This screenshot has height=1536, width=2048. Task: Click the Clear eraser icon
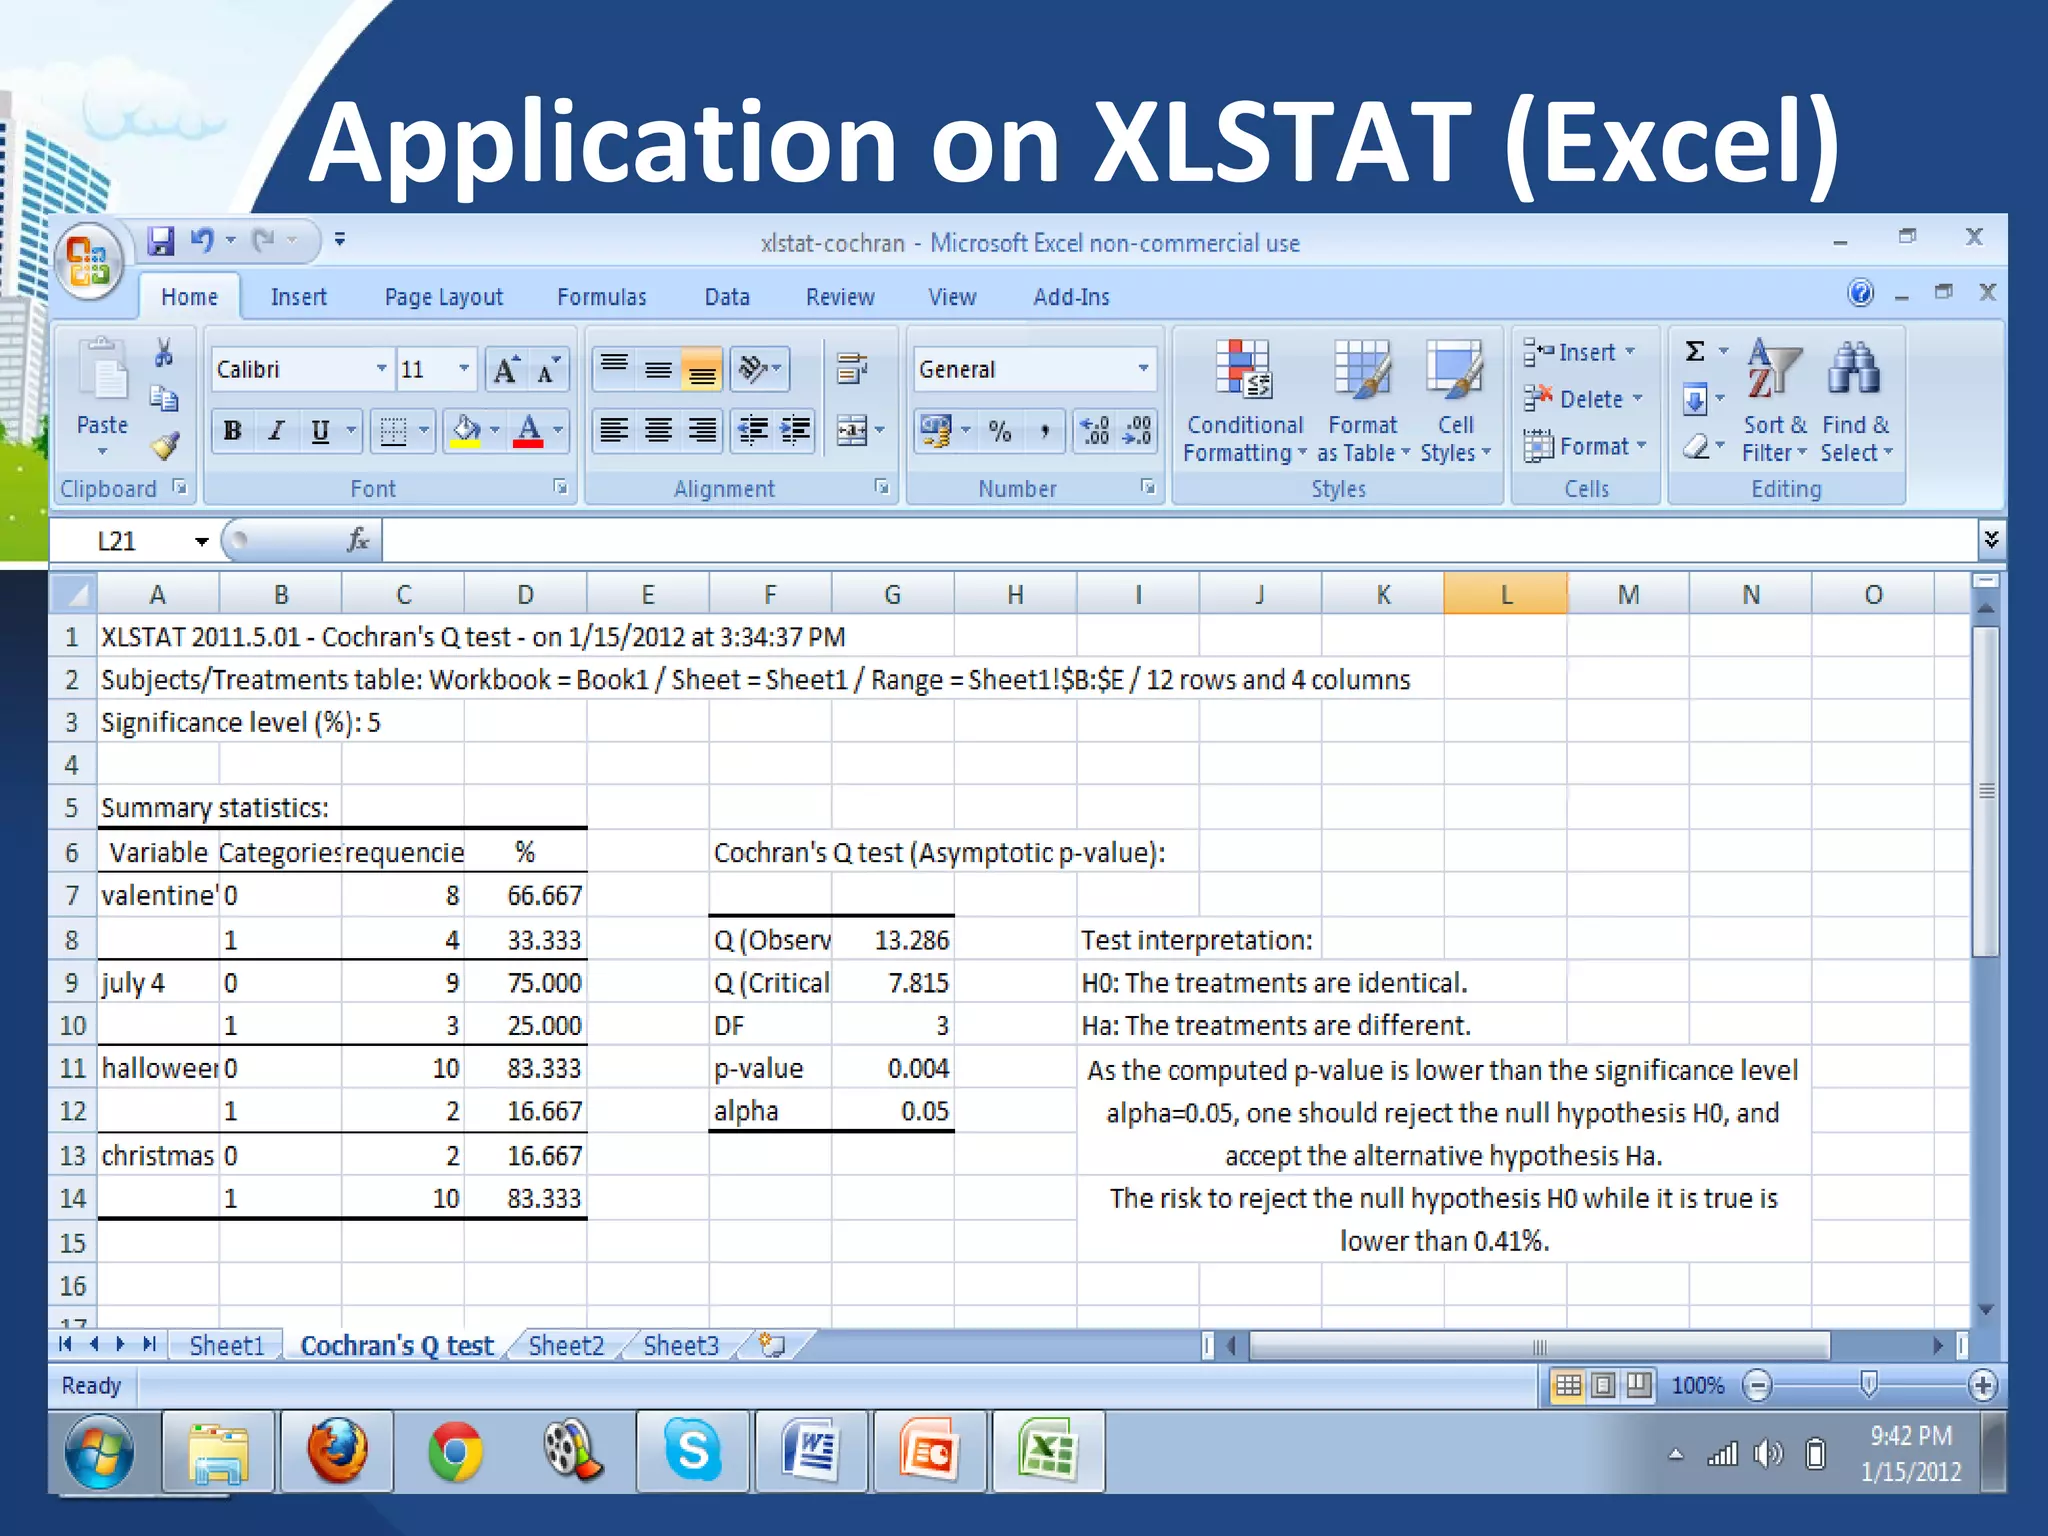tap(1696, 446)
